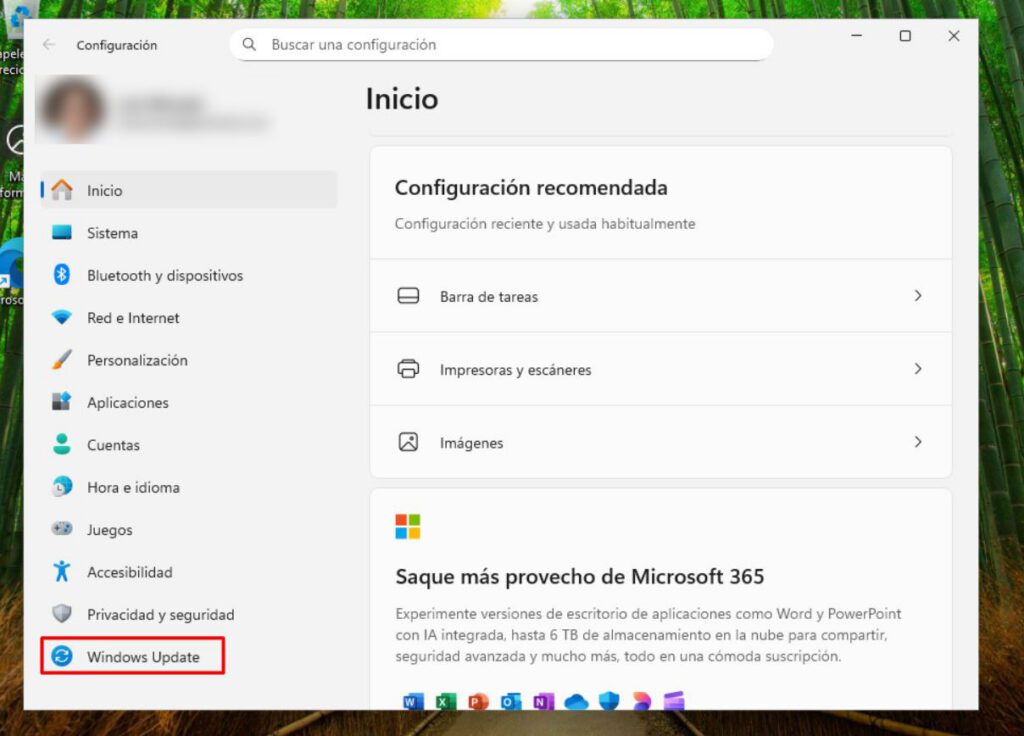Open the Red e Internet section
The width and height of the screenshot is (1024, 736).
point(134,317)
